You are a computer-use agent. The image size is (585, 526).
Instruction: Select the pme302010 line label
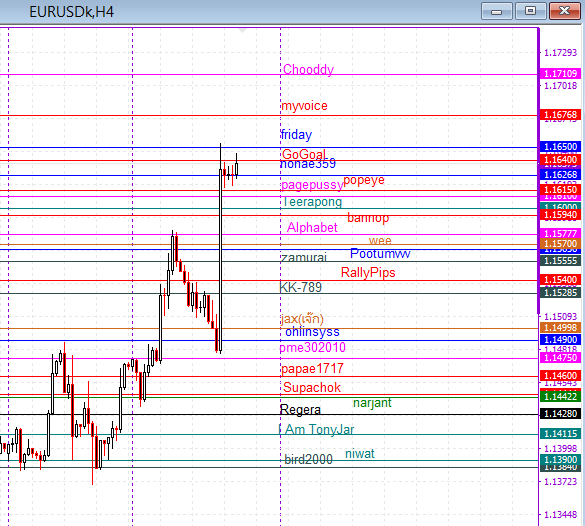[x=313, y=348]
